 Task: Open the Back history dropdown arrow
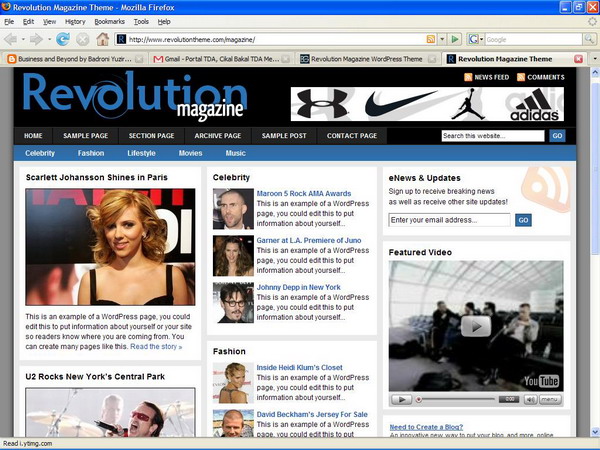click(23, 39)
